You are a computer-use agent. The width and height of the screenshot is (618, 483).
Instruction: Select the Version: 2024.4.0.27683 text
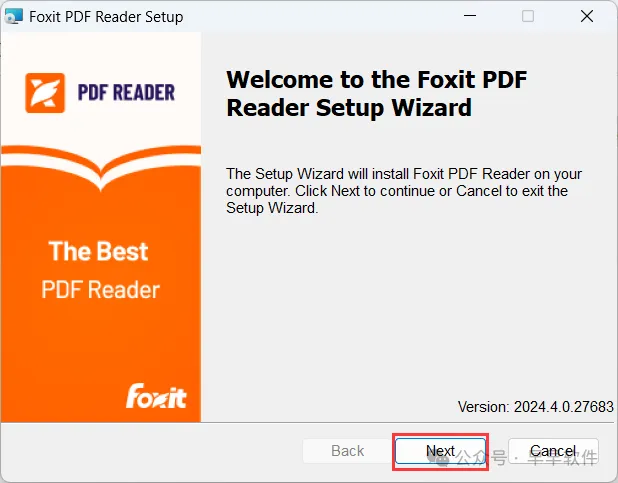536,407
